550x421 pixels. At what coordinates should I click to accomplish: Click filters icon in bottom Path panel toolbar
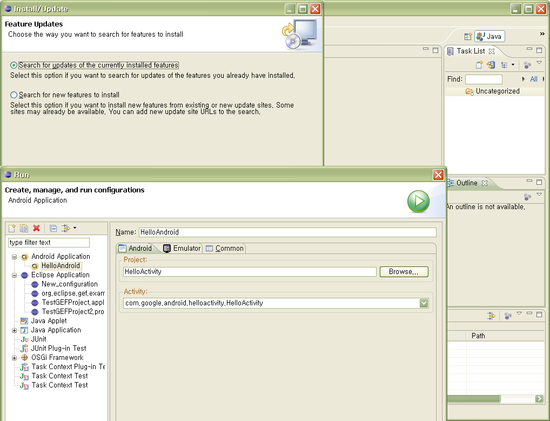pyautogui.click(x=491, y=316)
